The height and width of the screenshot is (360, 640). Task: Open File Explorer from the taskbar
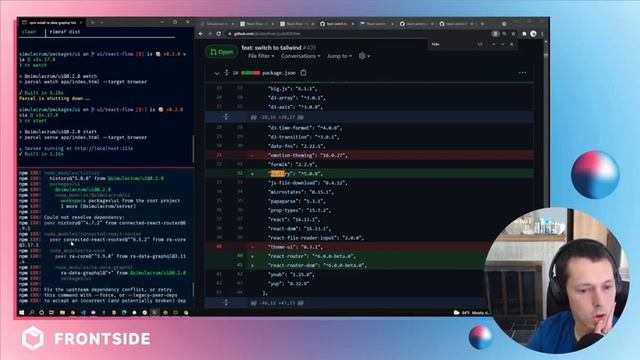[62, 313]
